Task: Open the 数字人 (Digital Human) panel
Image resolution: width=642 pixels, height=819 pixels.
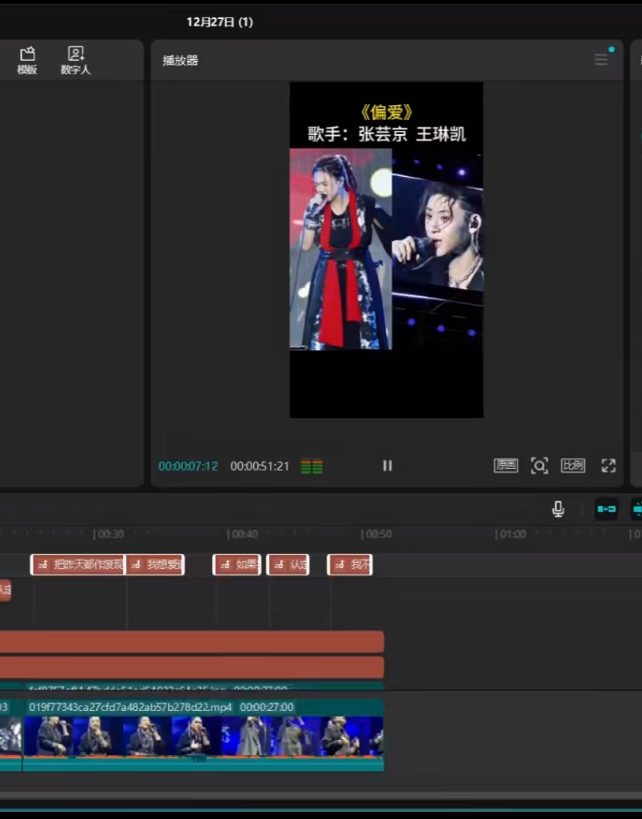Action: click(75, 60)
